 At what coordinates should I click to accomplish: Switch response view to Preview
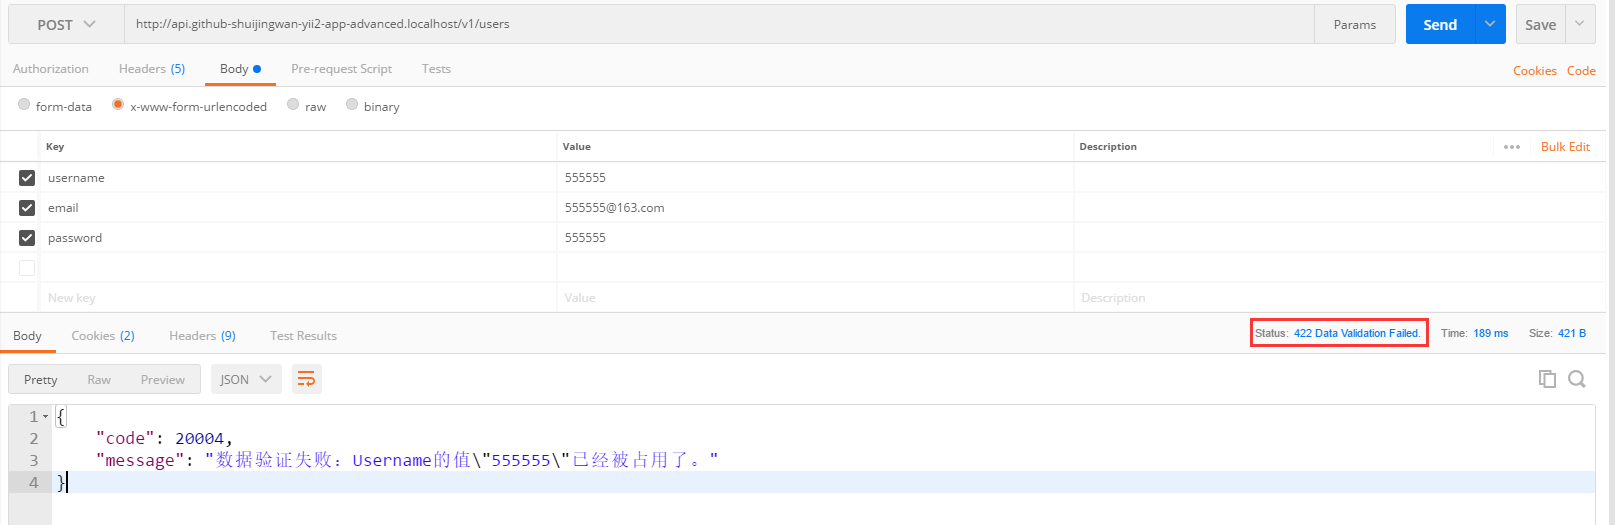[163, 379]
